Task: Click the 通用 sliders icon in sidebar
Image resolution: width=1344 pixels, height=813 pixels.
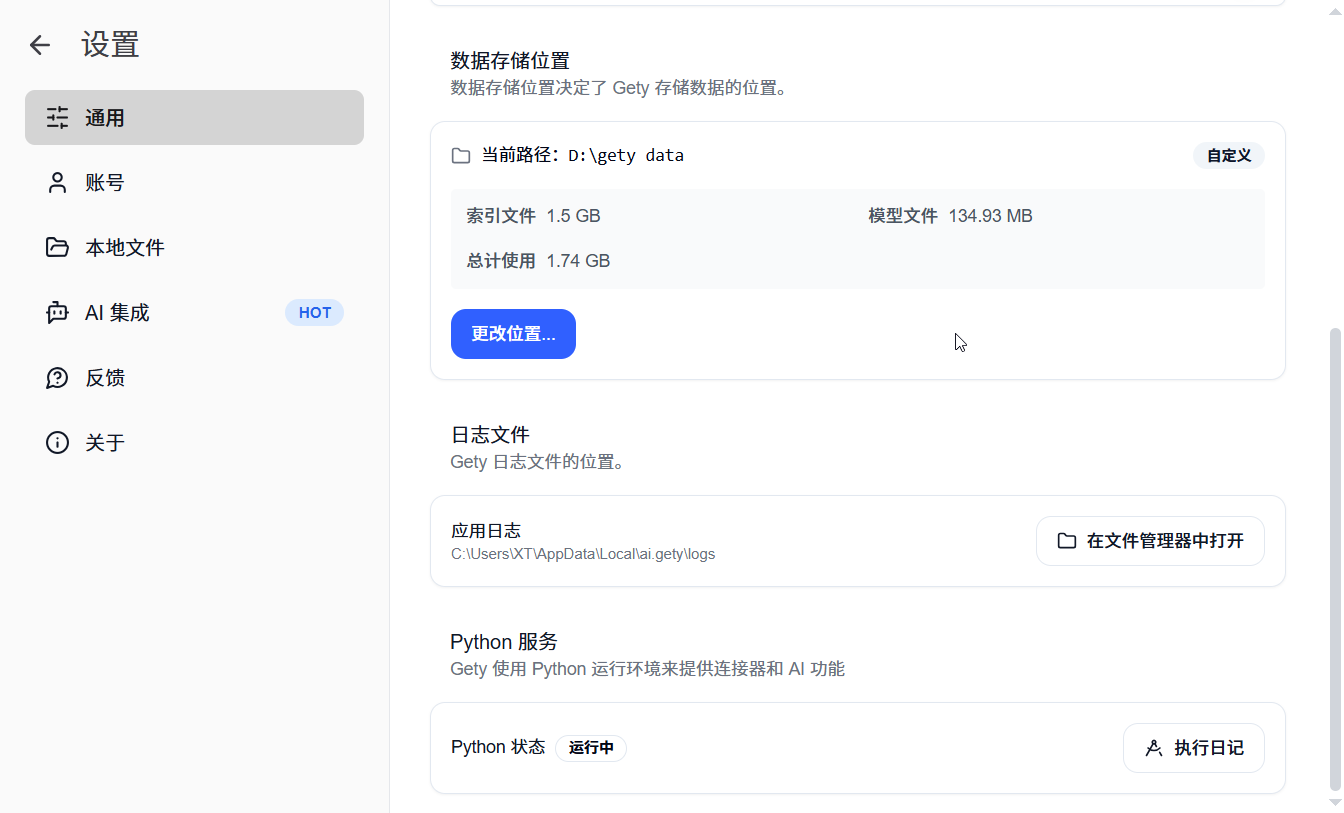Action: (x=58, y=118)
